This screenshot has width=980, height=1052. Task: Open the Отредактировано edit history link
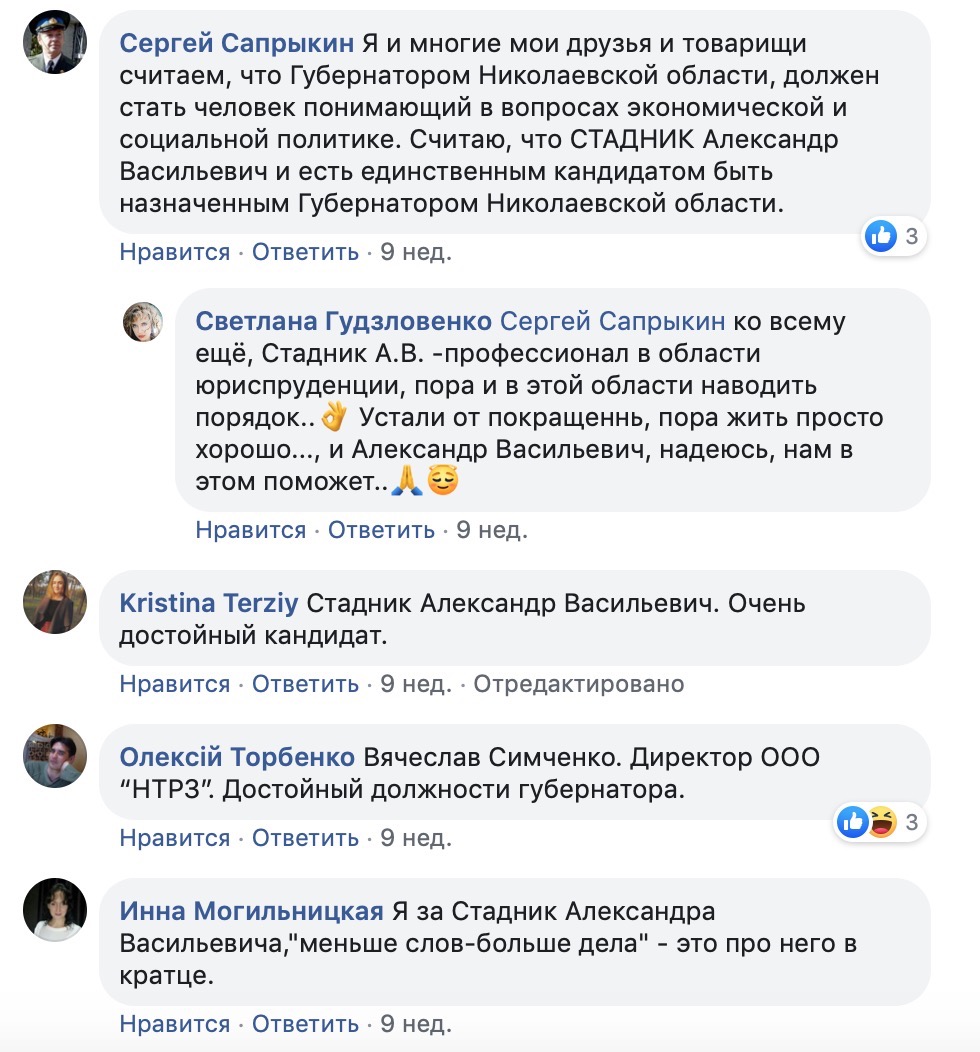tap(578, 684)
